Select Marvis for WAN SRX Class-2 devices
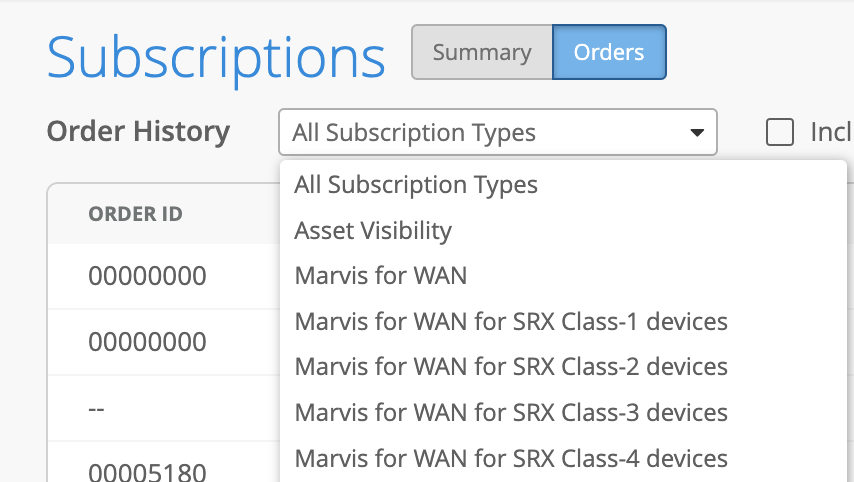Viewport: 854px width, 482px height. (511, 367)
